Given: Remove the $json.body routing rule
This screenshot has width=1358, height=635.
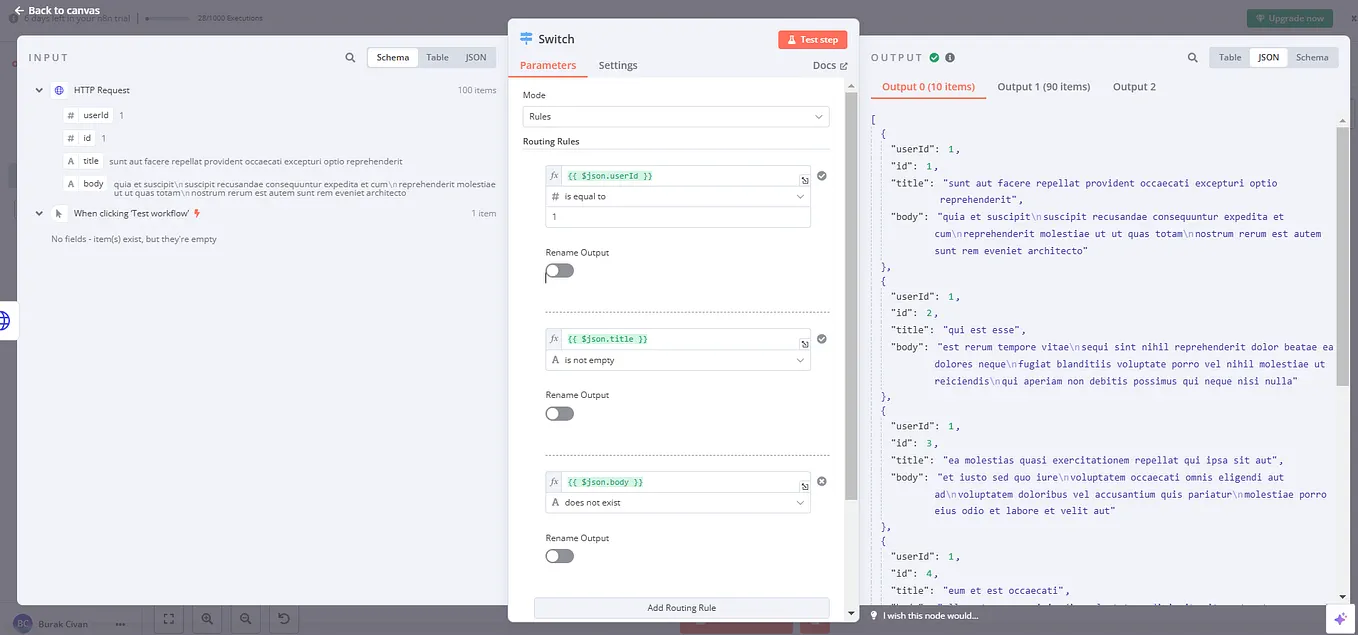Looking at the screenshot, I should 822,482.
